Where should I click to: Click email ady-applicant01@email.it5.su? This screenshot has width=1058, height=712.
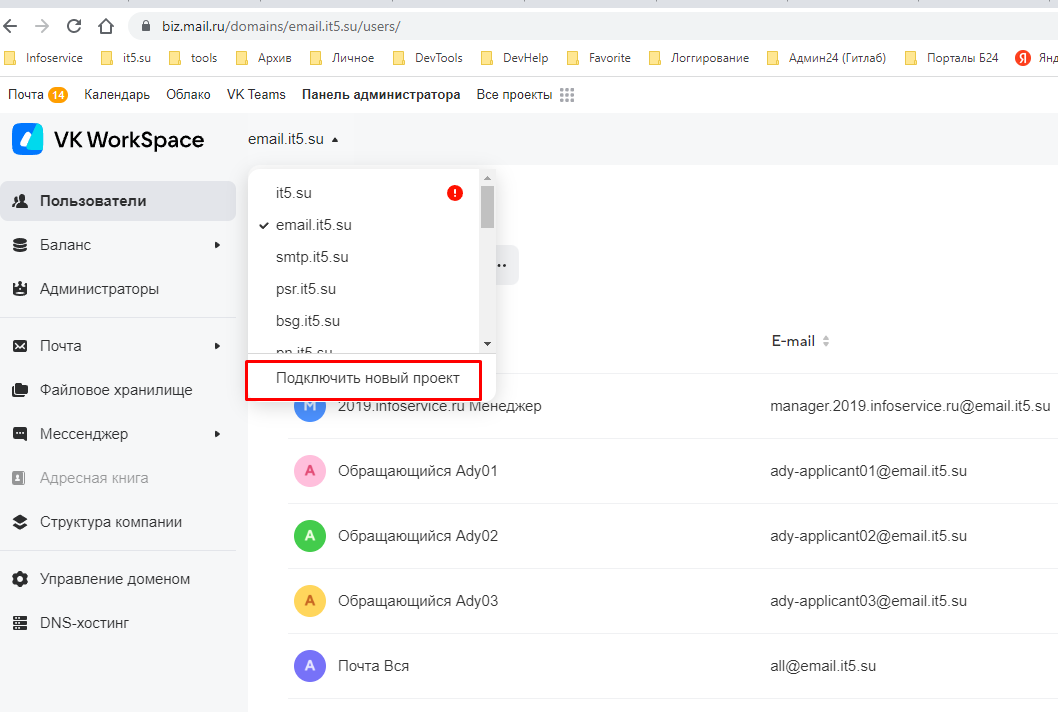868,471
